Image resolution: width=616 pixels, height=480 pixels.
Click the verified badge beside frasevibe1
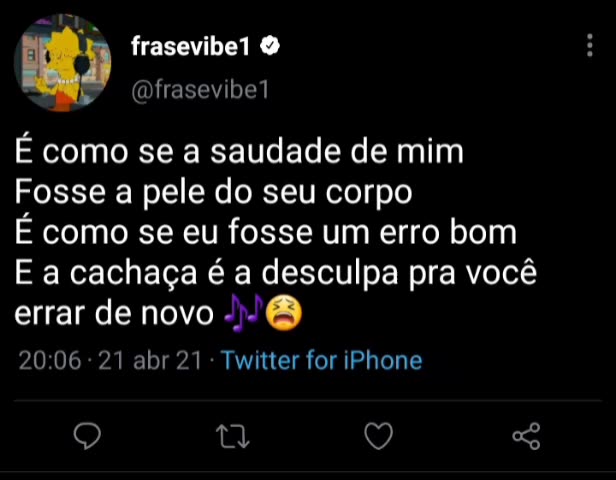point(270,46)
